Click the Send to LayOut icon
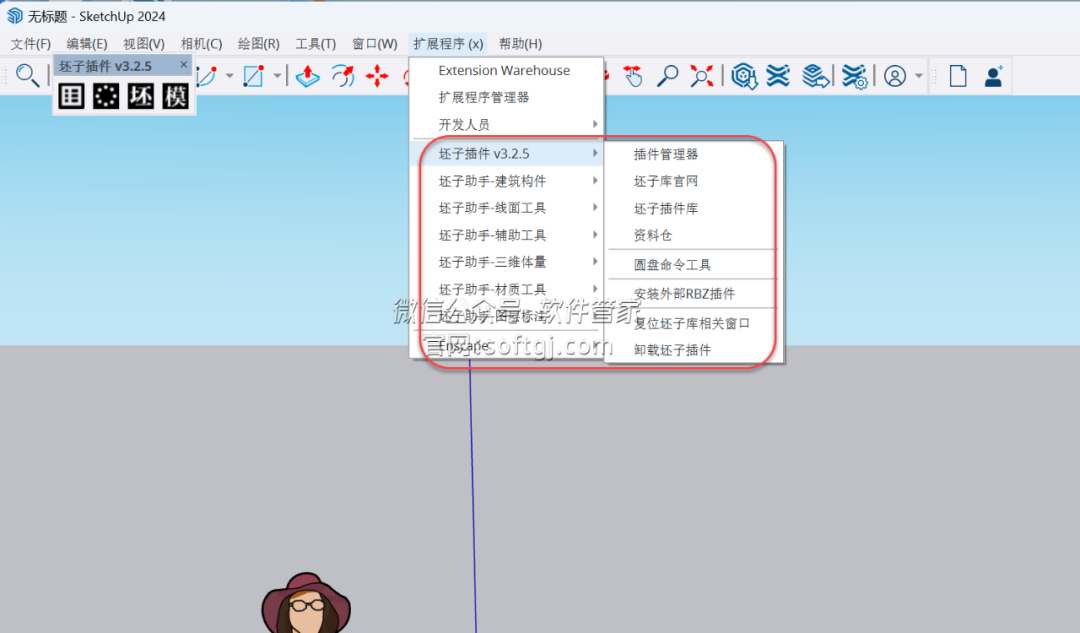 pyautogui.click(x=816, y=76)
